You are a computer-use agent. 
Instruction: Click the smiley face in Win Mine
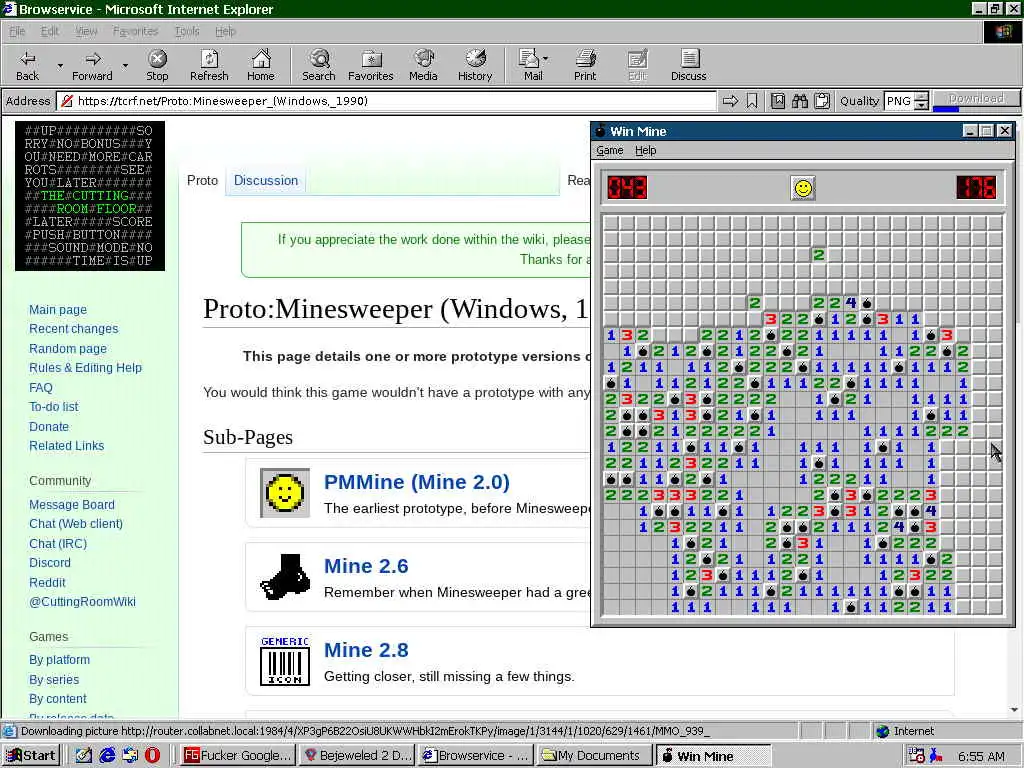(x=803, y=188)
